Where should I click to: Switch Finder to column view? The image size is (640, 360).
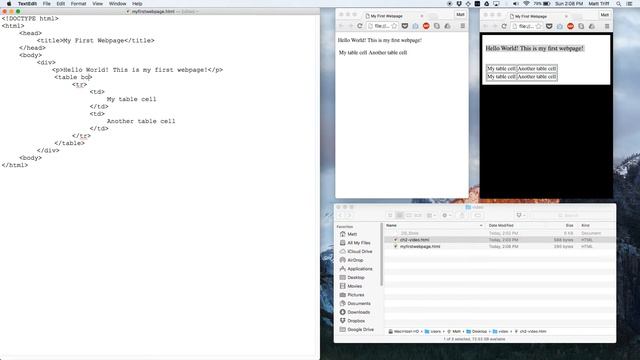click(x=409, y=215)
